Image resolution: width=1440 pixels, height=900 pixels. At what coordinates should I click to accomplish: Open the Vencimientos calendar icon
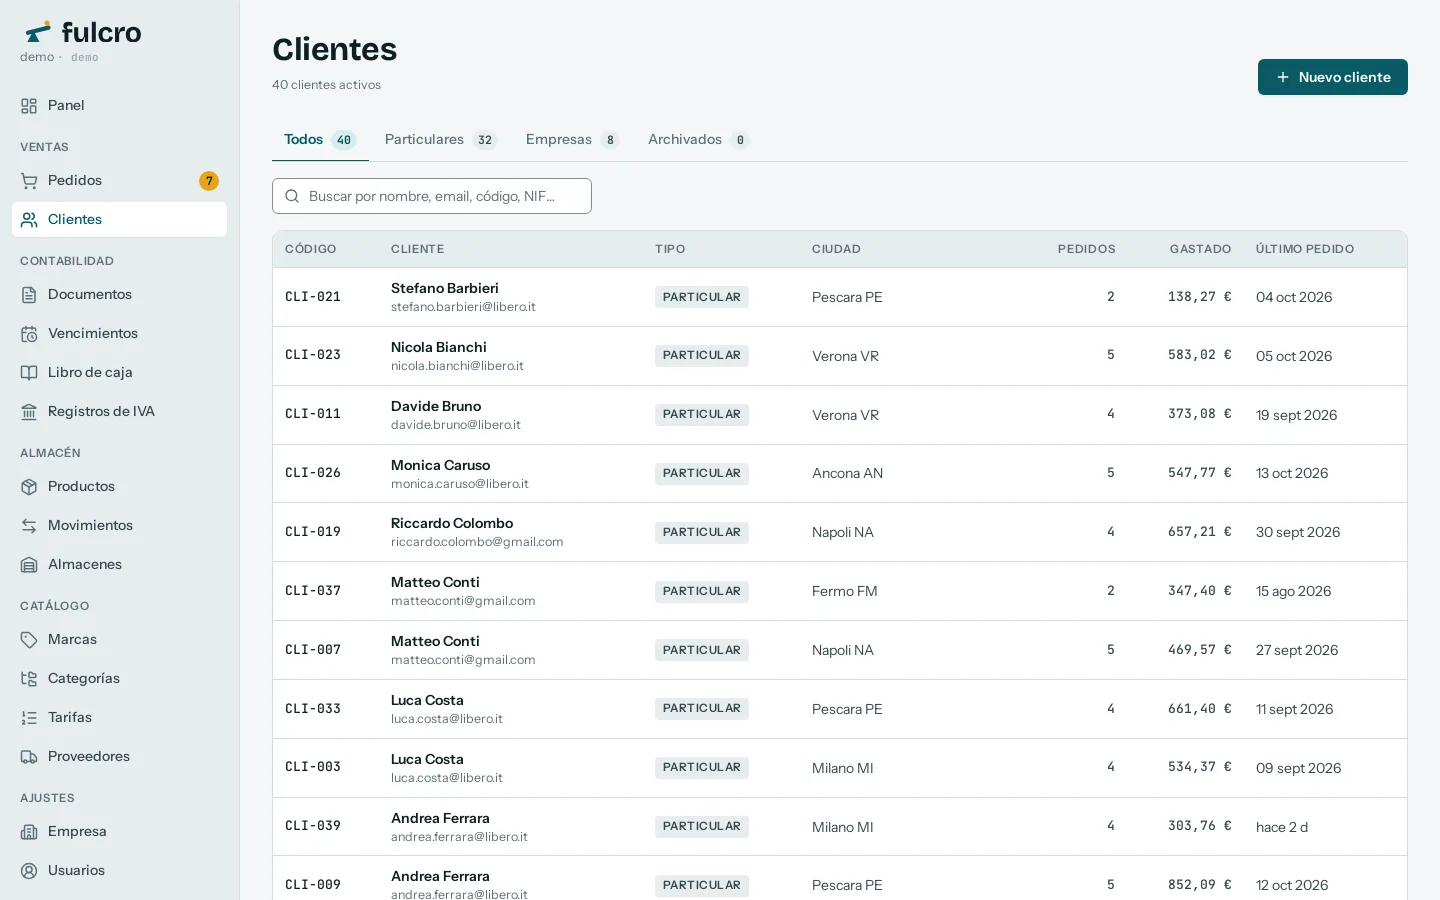(x=29, y=334)
